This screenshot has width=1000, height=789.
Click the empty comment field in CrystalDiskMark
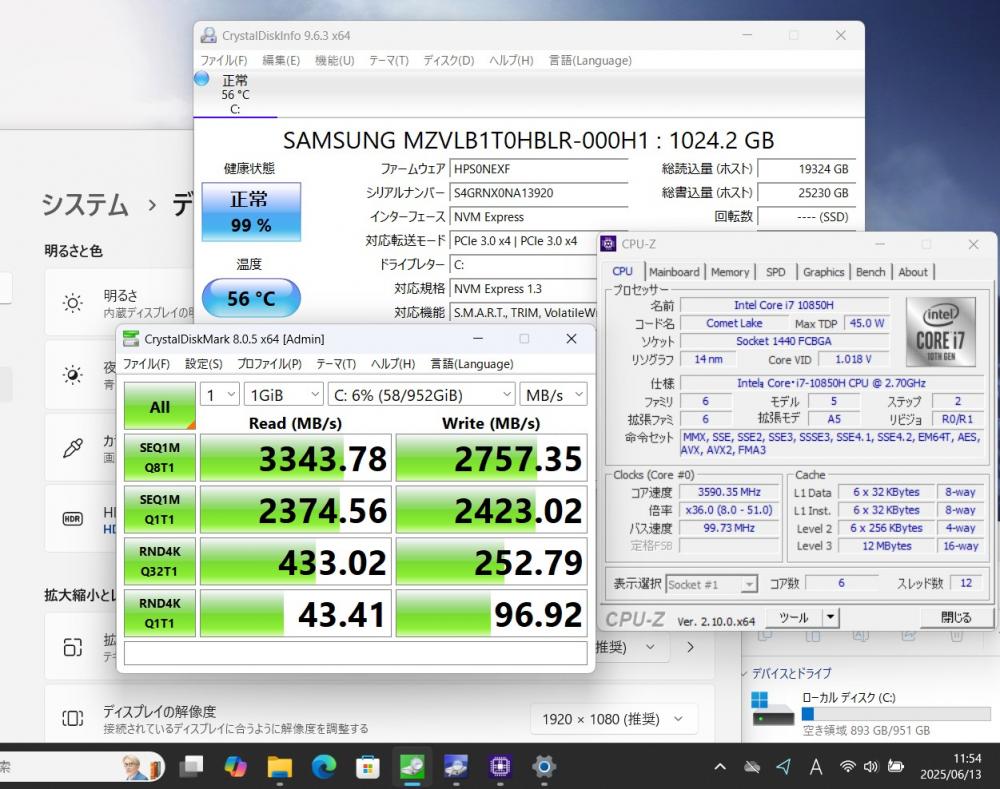click(355, 653)
